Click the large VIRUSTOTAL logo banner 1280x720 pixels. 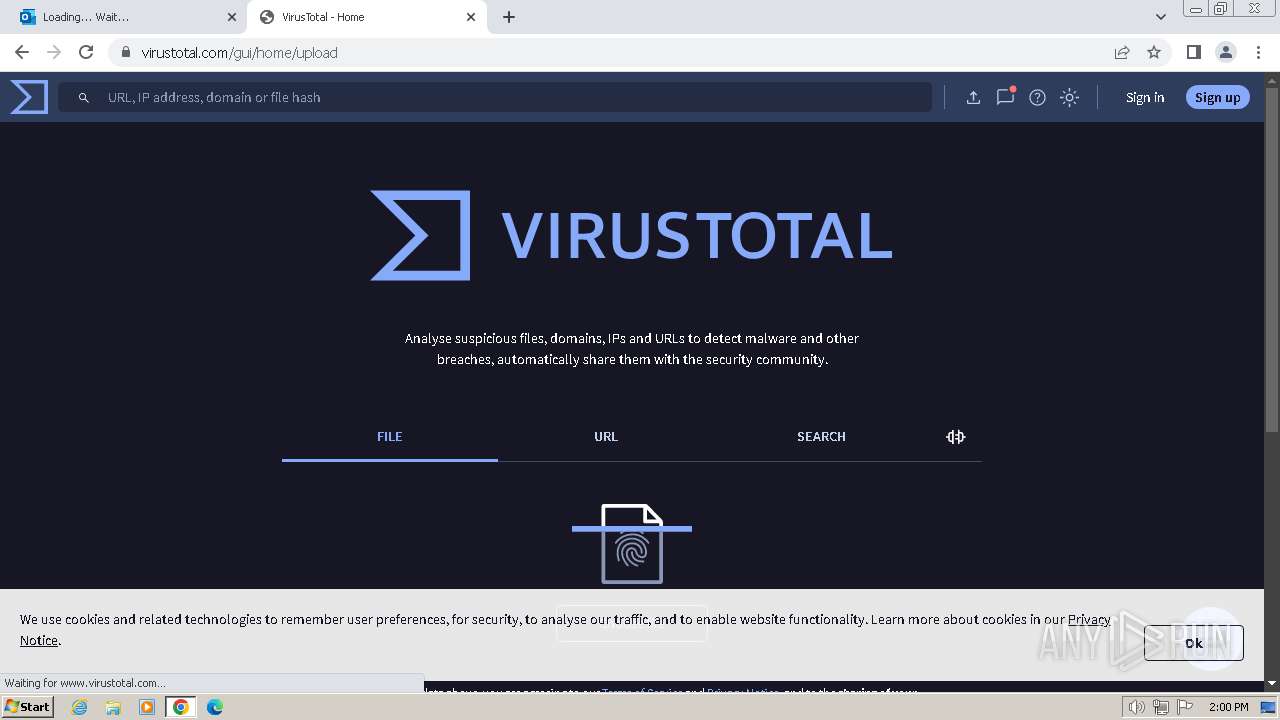point(632,235)
